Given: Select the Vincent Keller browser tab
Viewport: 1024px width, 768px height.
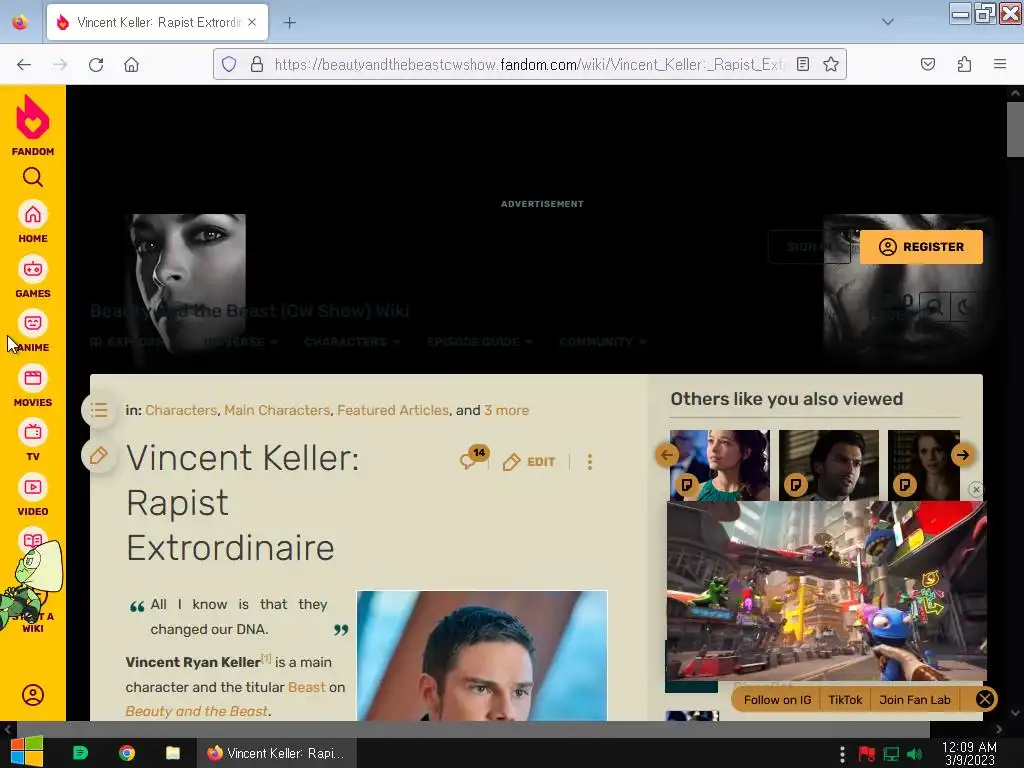Looking at the screenshot, I should coord(157,22).
